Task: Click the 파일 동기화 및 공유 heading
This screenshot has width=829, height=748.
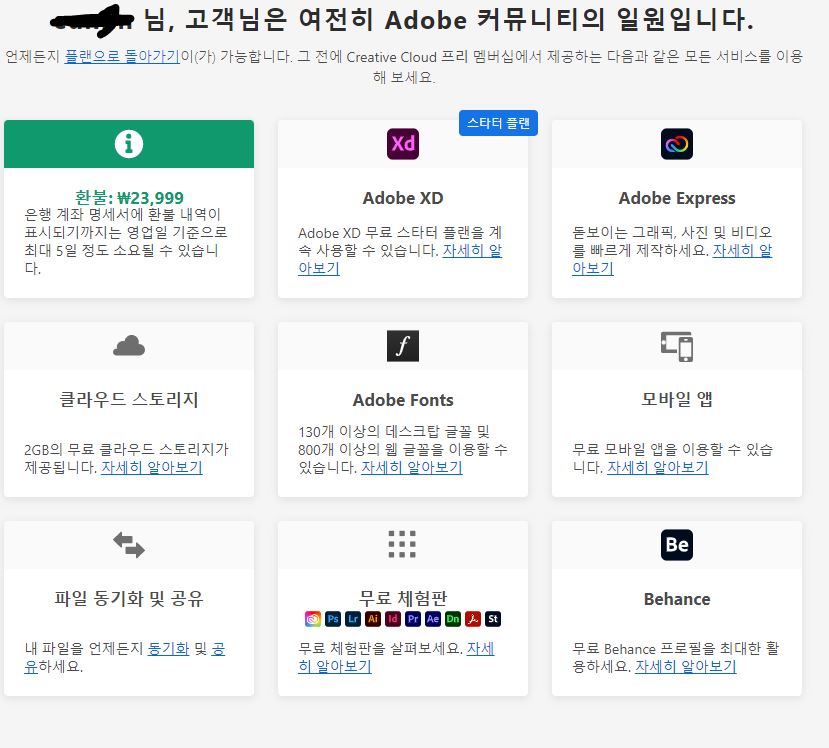Action: [128, 598]
